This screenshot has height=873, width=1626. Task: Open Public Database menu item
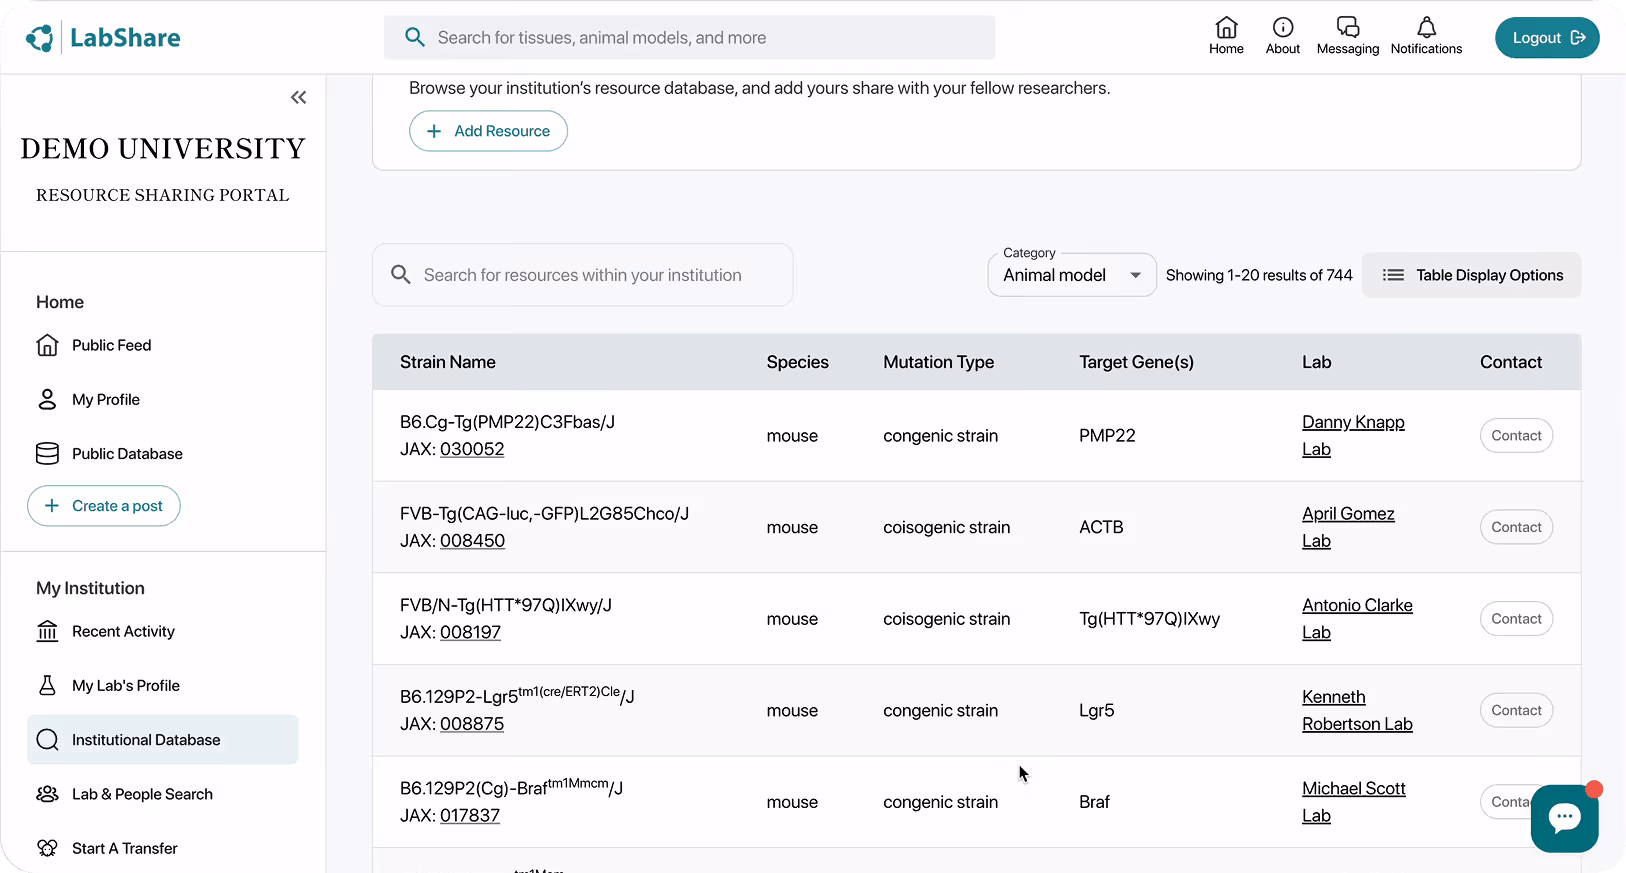pos(127,453)
